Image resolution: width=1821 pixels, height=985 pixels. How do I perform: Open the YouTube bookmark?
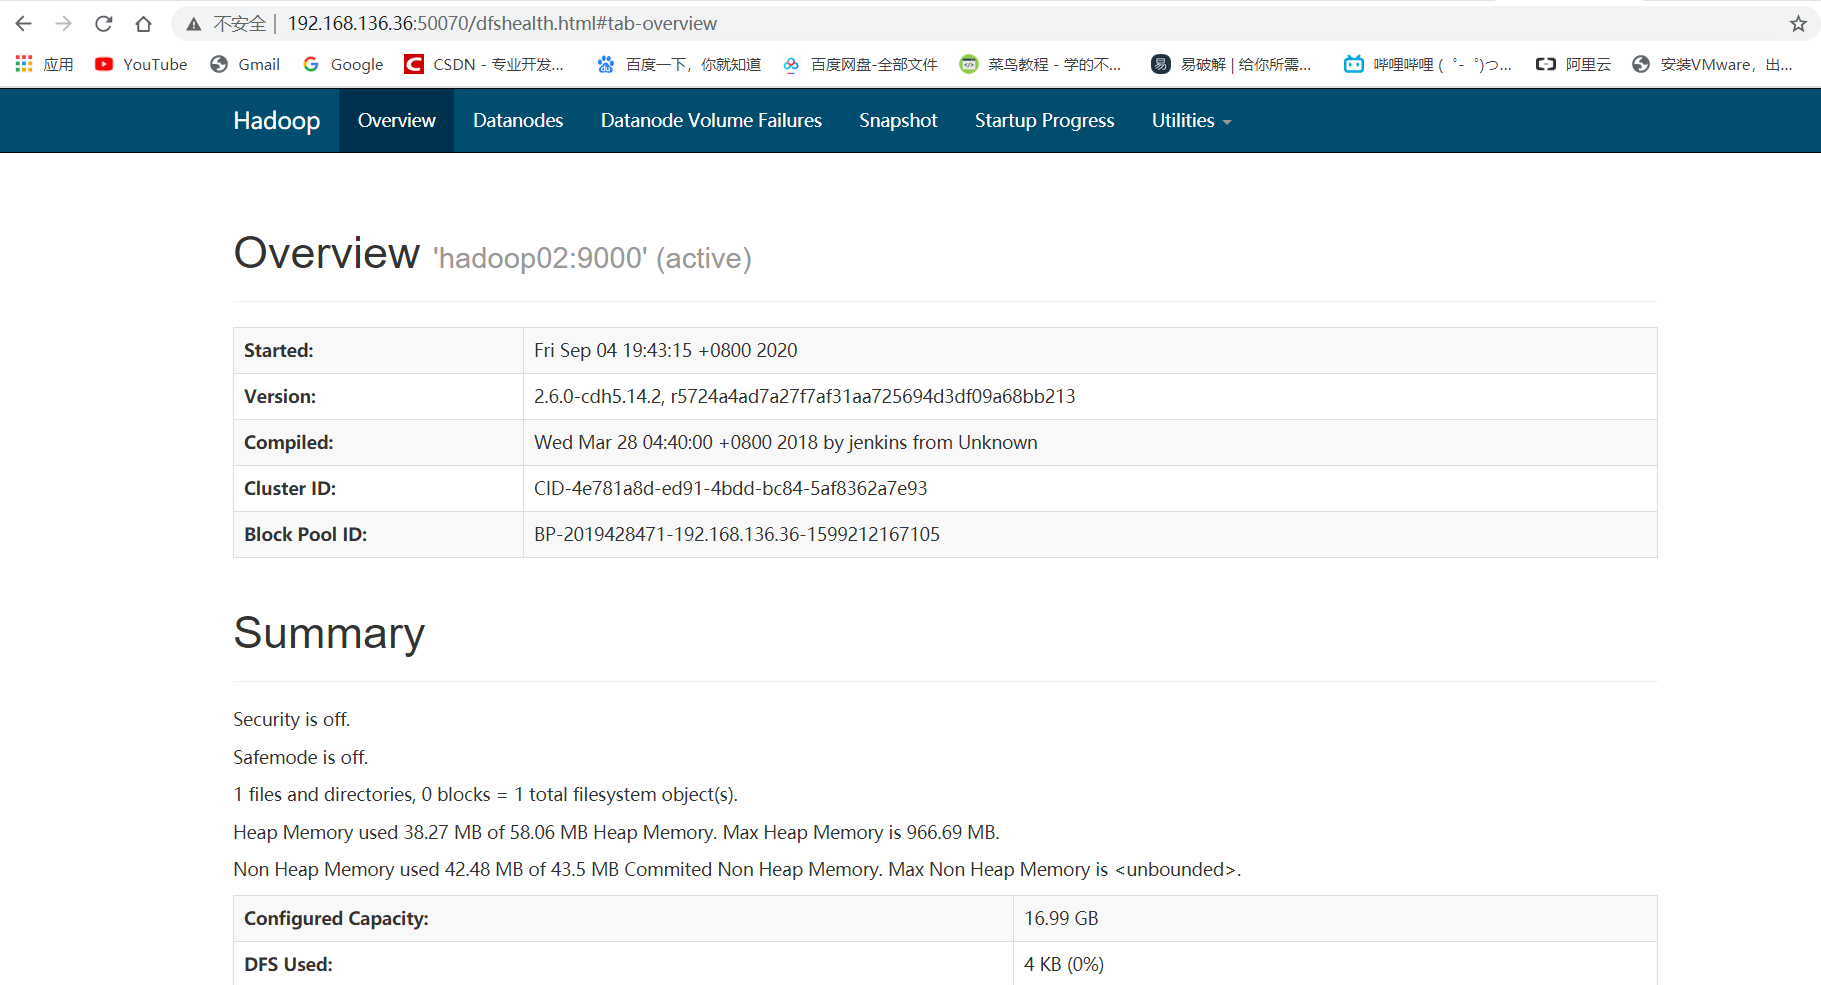[x=141, y=64]
